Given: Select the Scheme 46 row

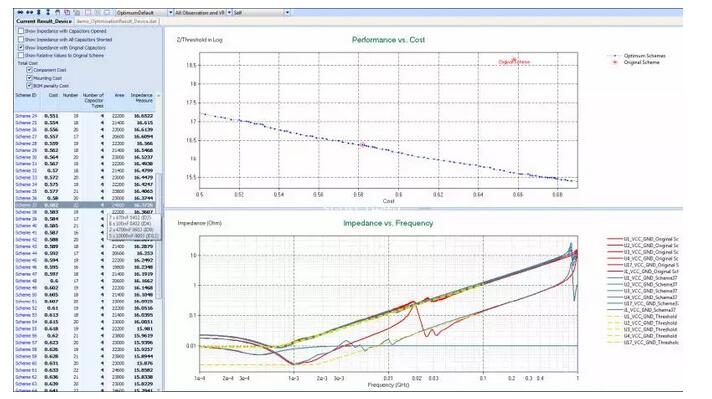Looking at the screenshot, I should click(85, 267).
